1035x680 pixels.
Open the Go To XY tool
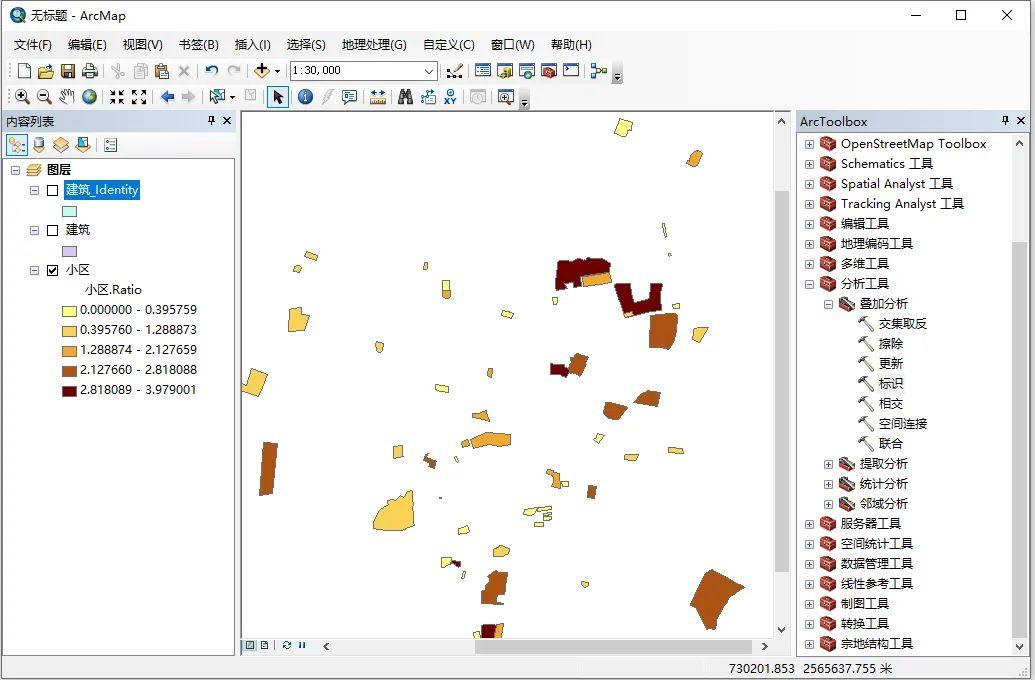pos(448,96)
